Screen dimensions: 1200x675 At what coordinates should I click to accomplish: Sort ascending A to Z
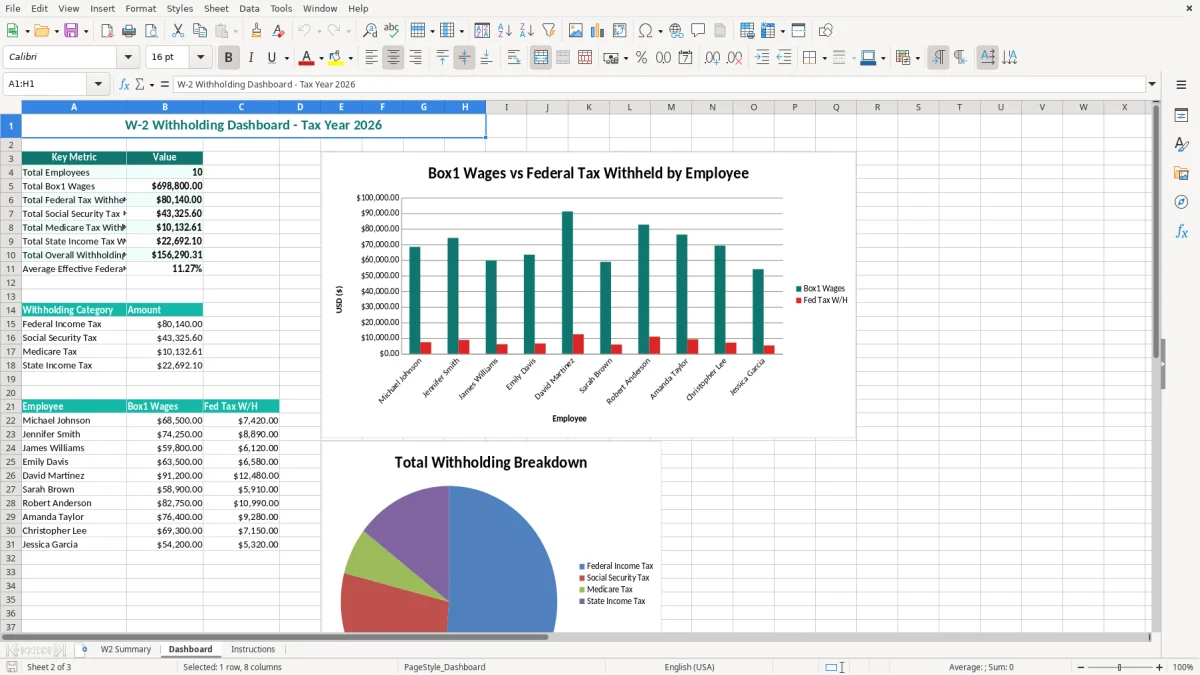pyautogui.click(x=504, y=31)
